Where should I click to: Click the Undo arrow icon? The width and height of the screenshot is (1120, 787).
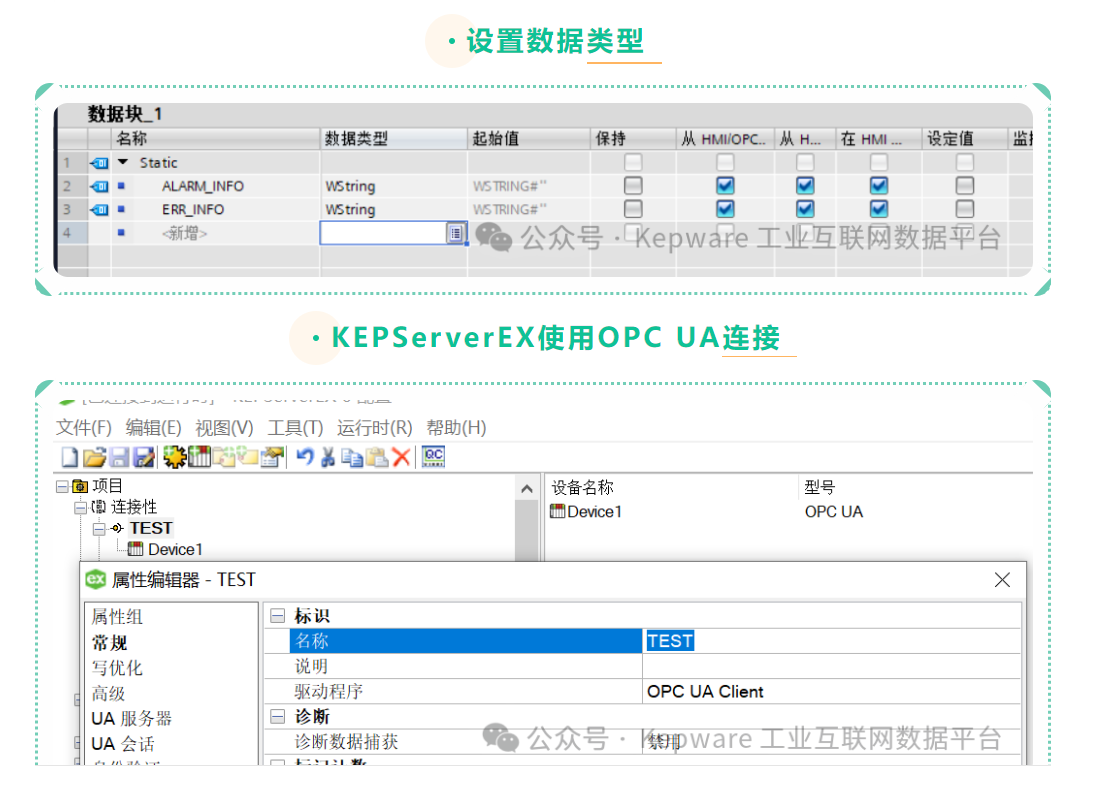click(x=305, y=456)
